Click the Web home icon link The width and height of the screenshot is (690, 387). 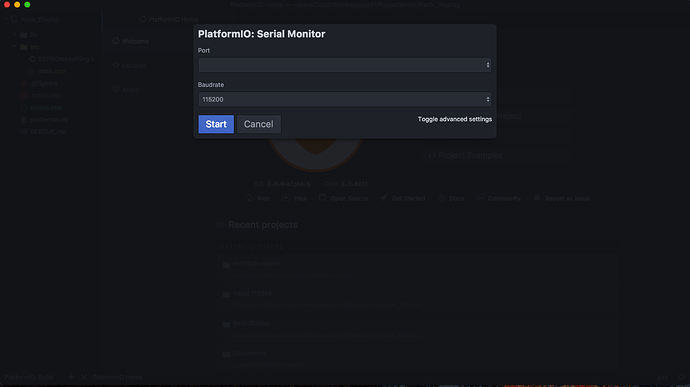coord(249,198)
